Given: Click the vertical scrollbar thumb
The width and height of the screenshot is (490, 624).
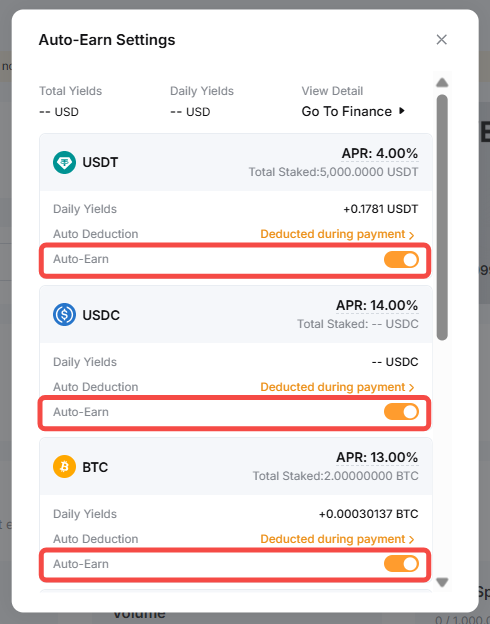Looking at the screenshot, I should pos(442,217).
